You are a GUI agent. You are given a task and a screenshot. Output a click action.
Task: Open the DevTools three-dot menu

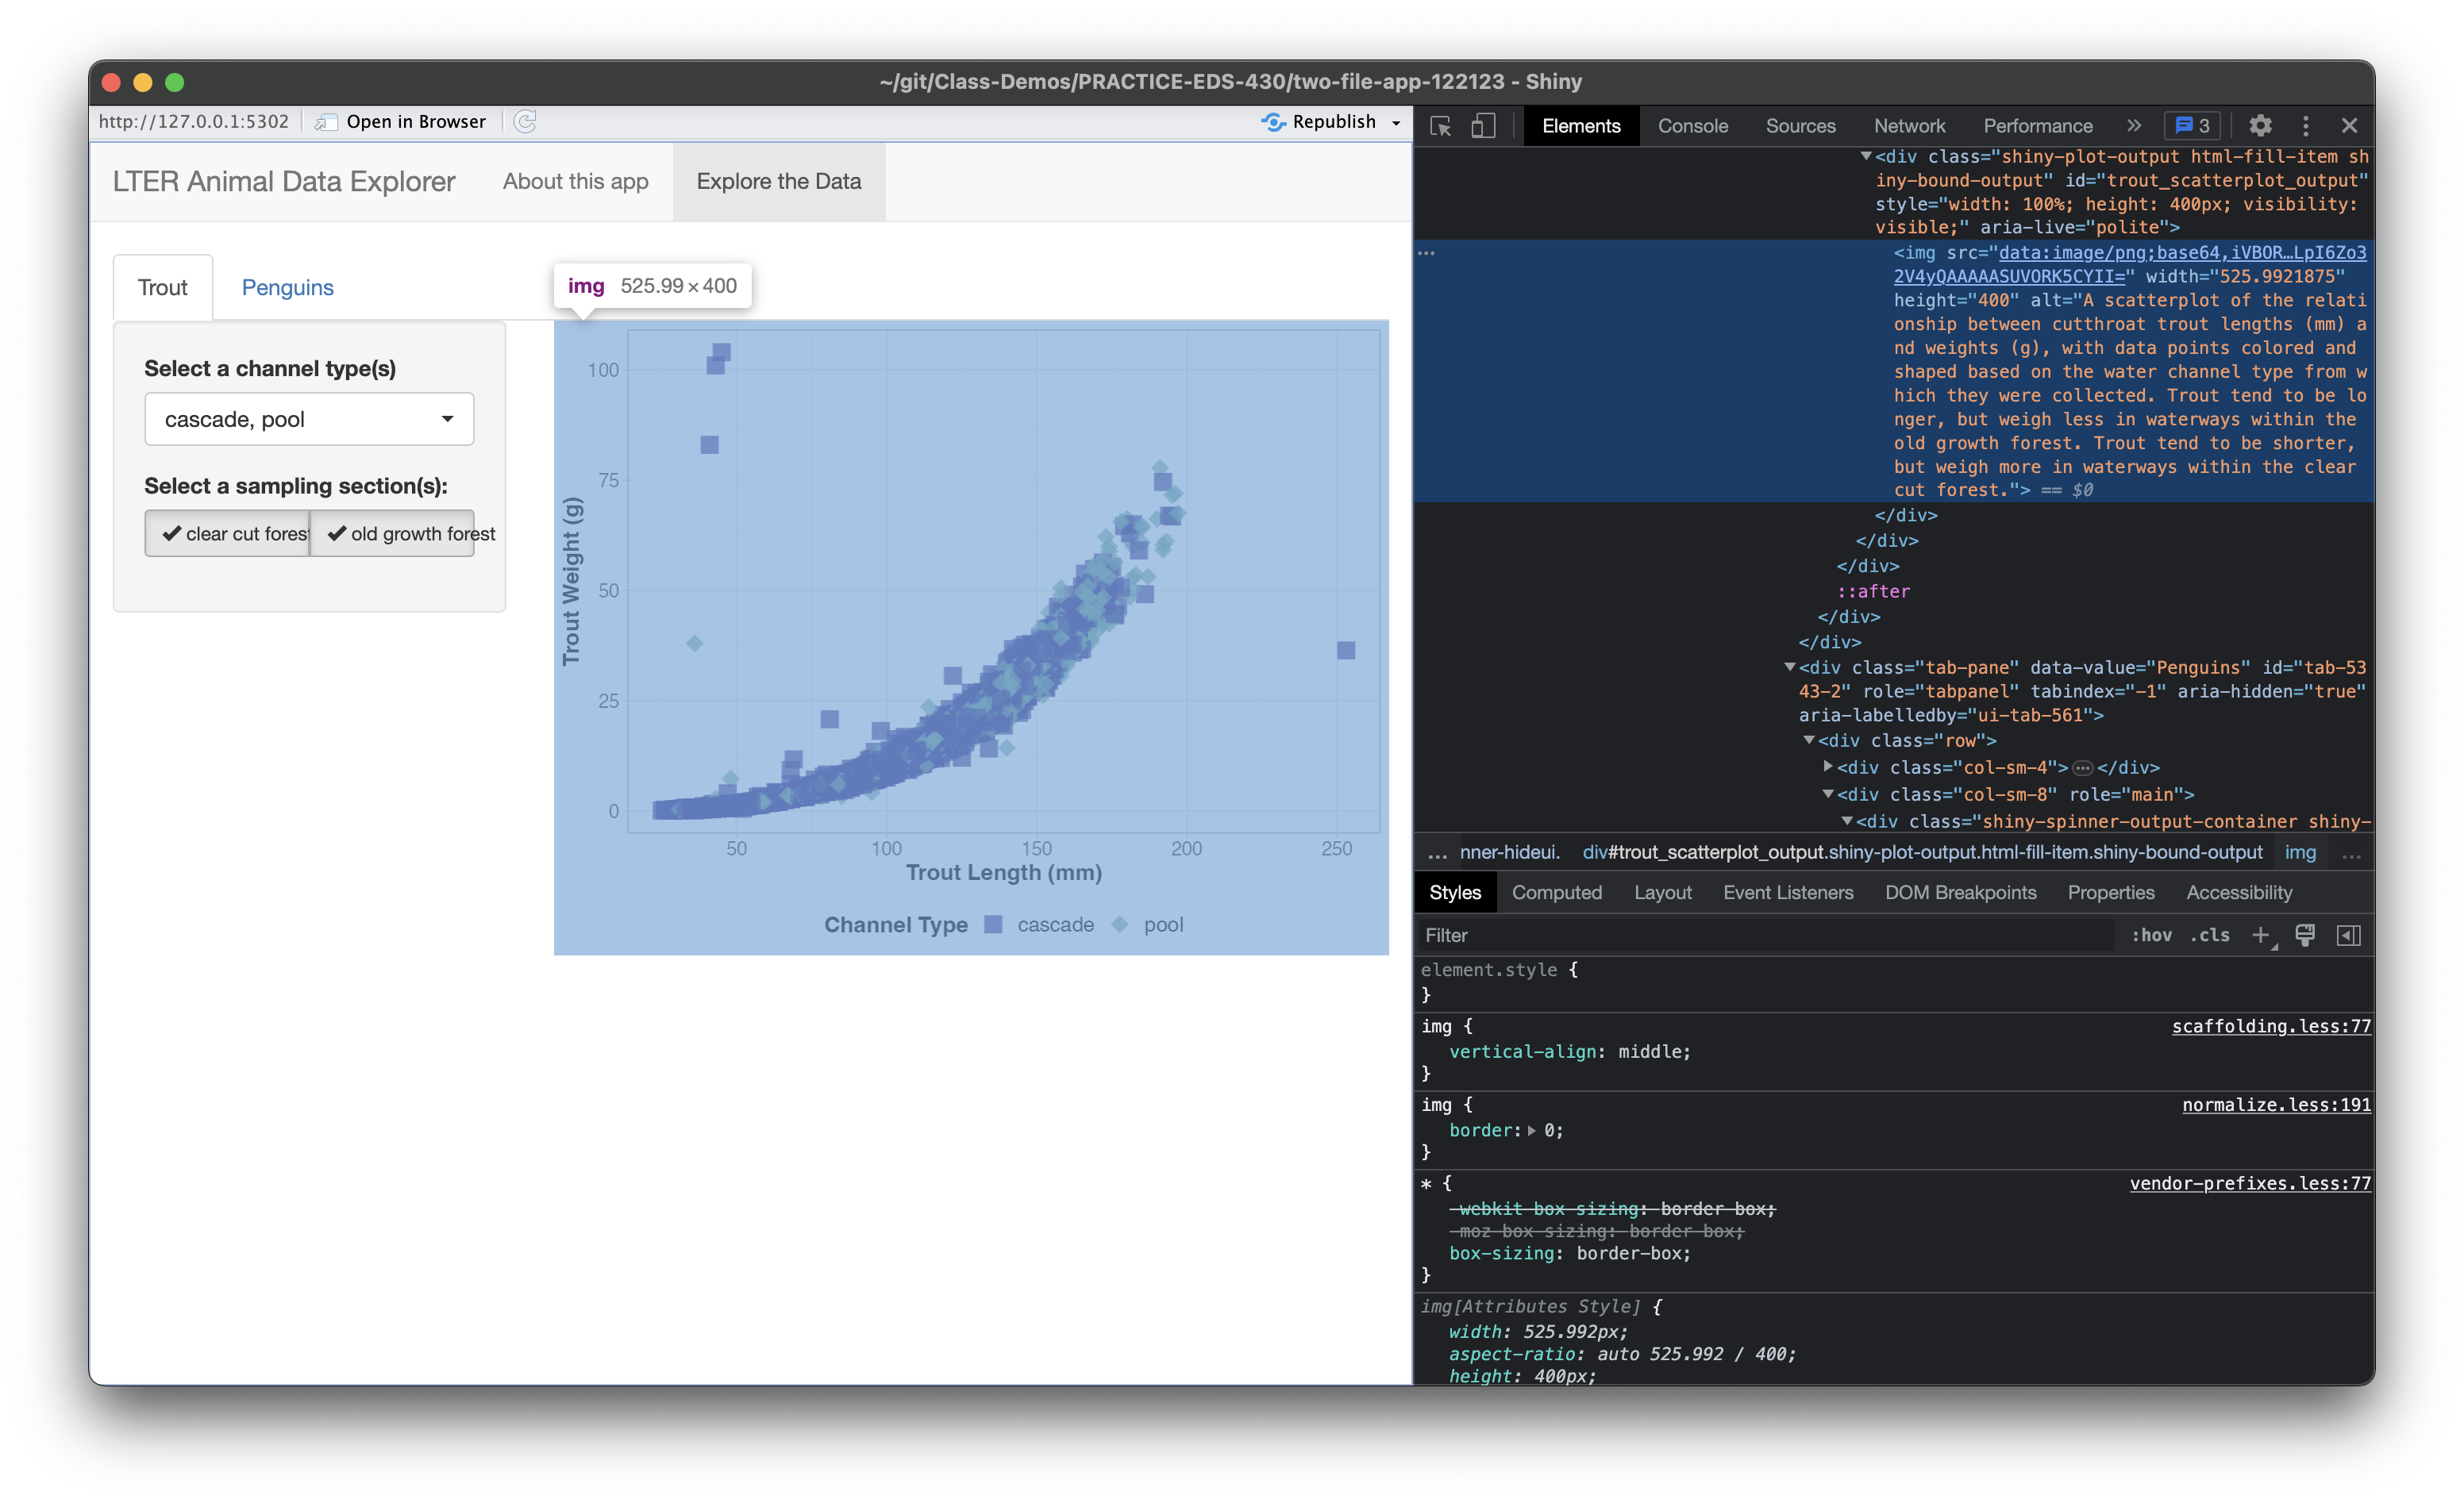tap(2306, 126)
